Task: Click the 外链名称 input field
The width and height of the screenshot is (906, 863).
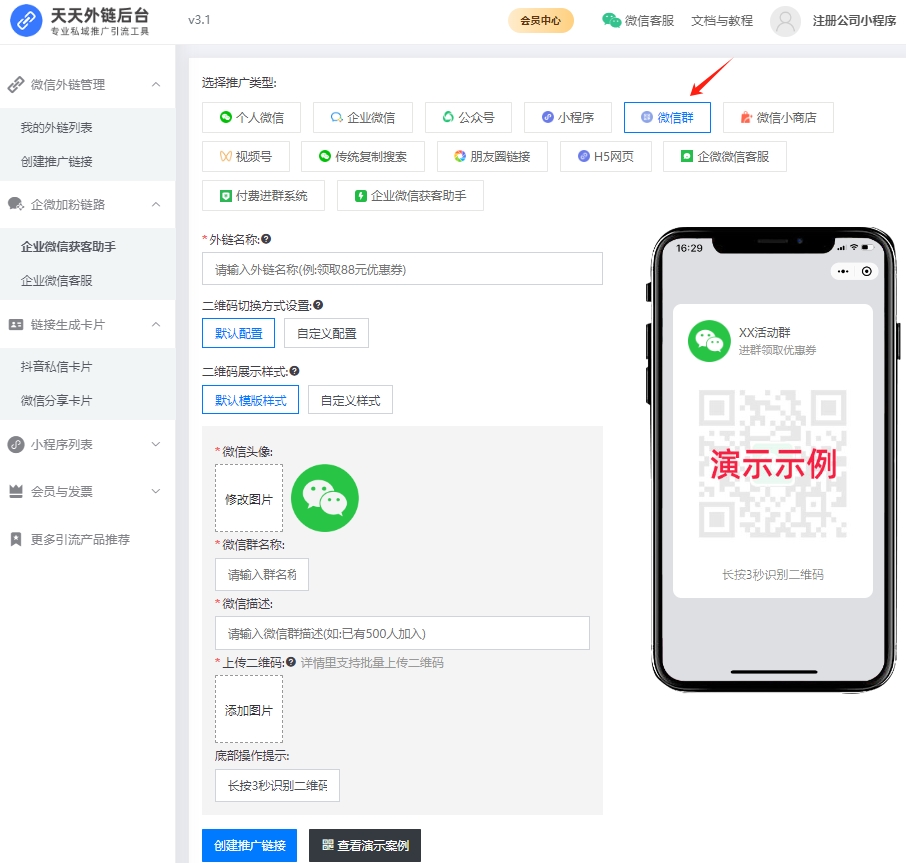Action: [x=402, y=269]
